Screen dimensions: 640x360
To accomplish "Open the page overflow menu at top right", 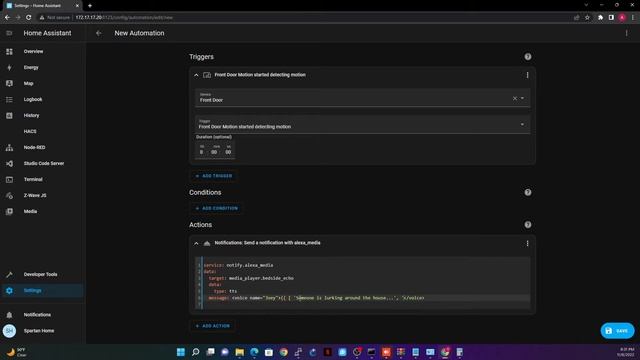I will [x=627, y=33].
